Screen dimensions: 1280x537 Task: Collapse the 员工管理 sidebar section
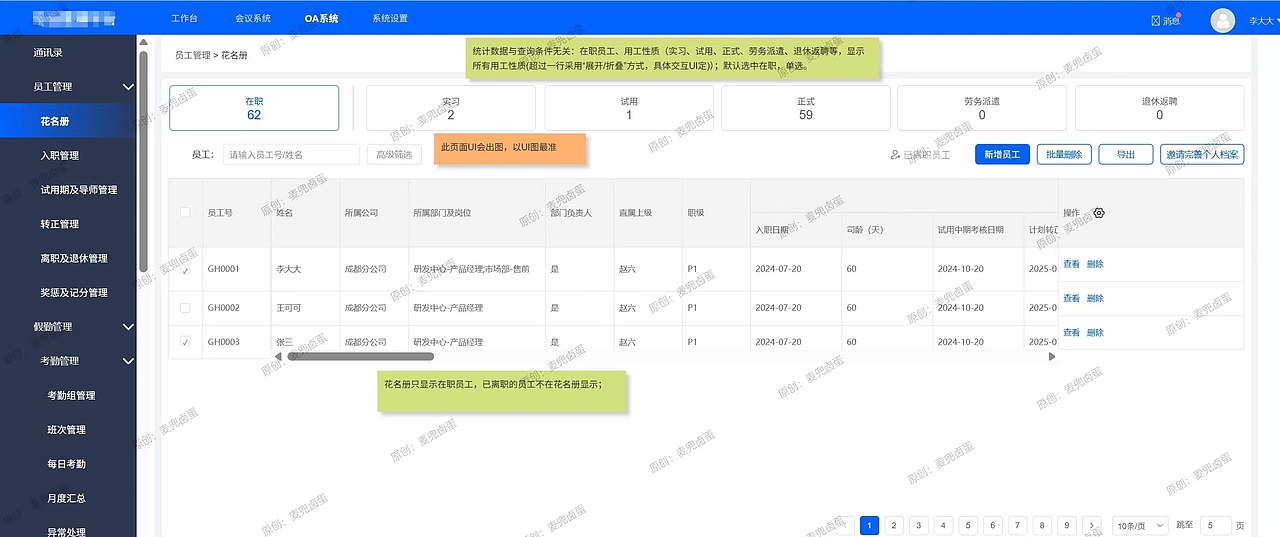coord(128,87)
